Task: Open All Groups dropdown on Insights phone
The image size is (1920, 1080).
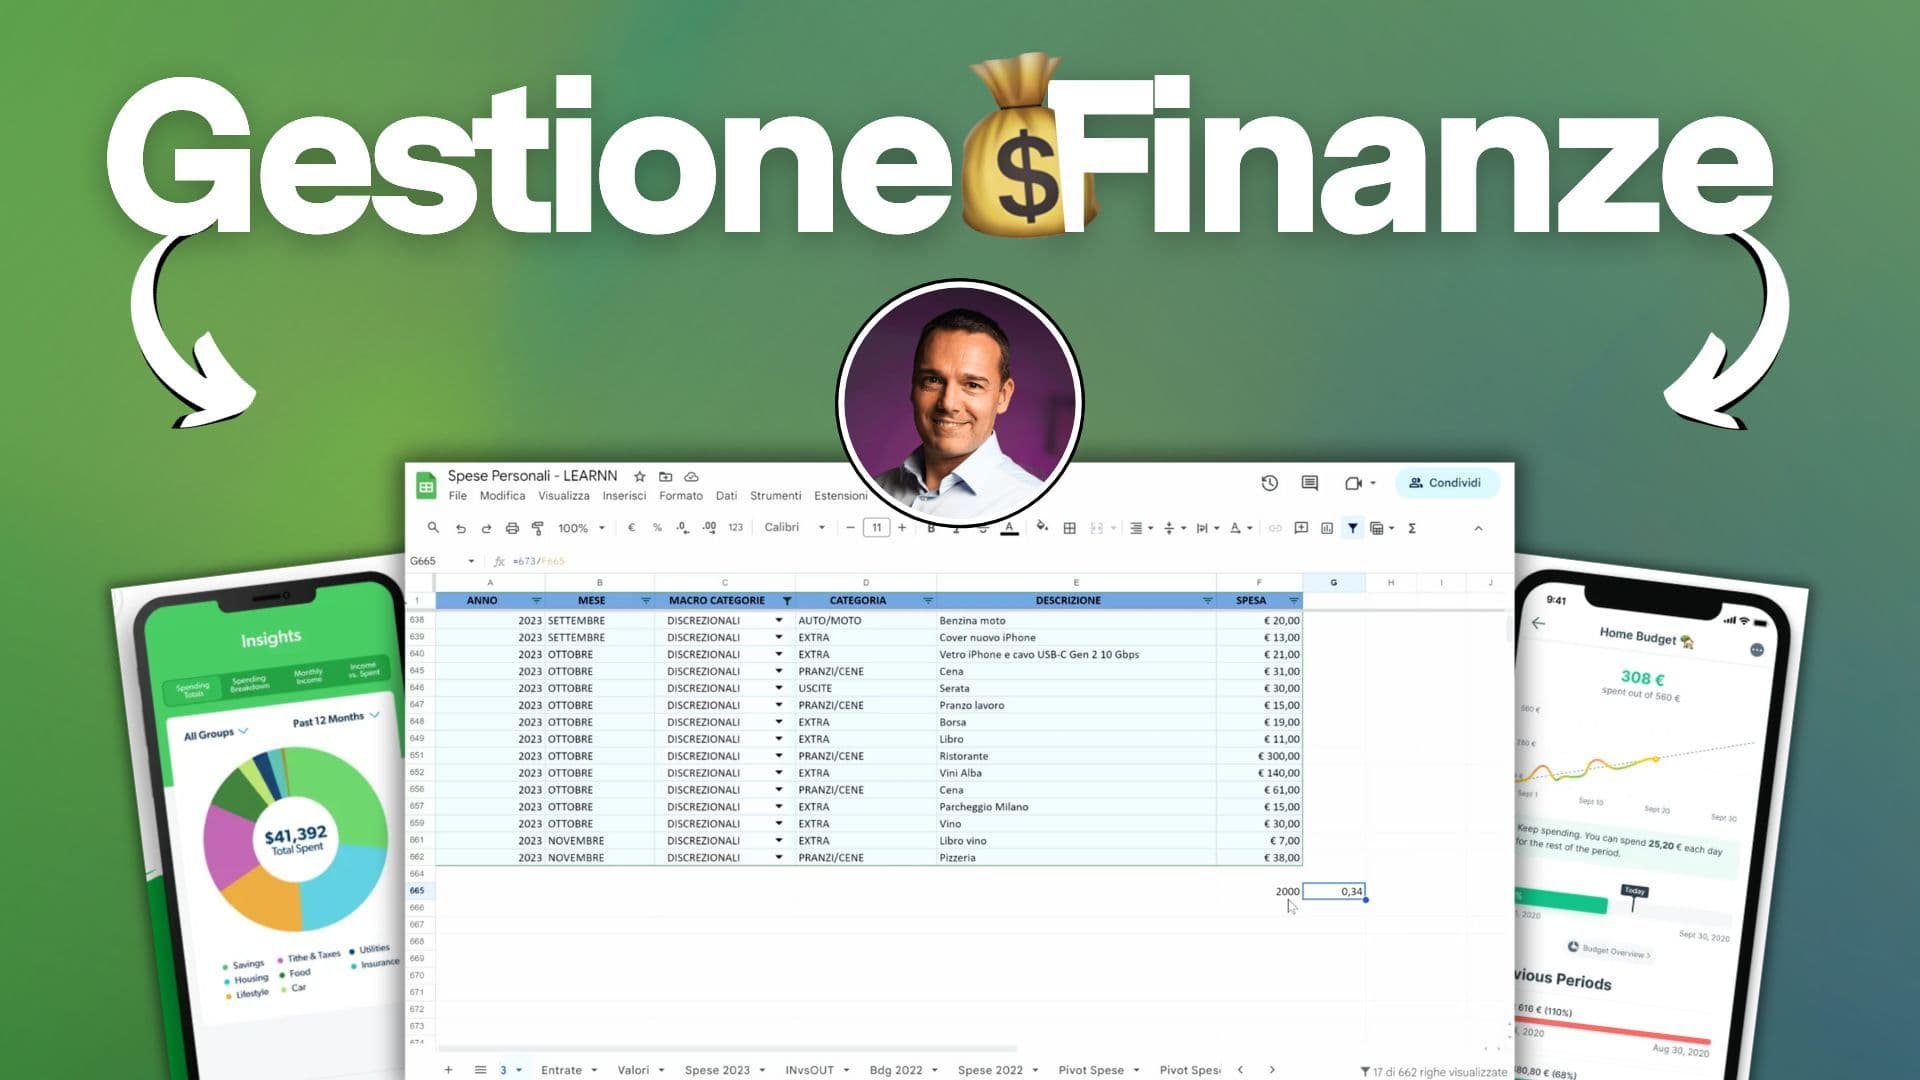Action: pyautogui.click(x=215, y=734)
